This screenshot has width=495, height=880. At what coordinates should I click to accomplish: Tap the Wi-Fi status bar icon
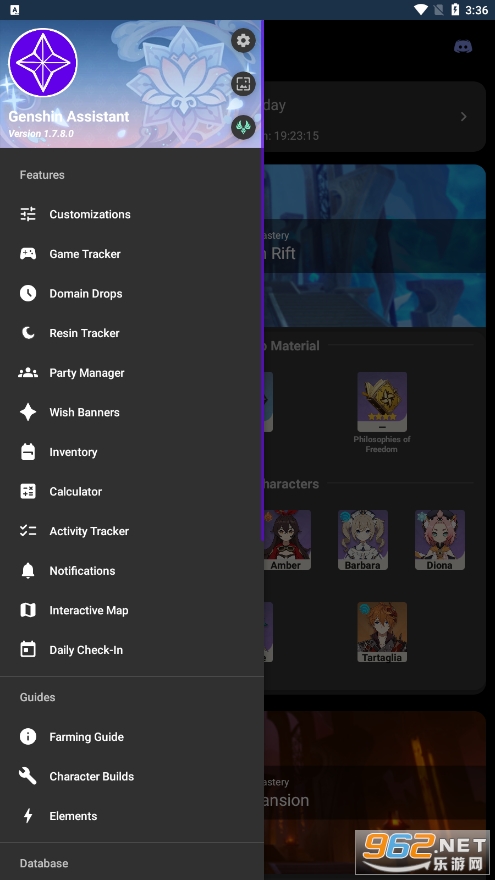coord(420,10)
